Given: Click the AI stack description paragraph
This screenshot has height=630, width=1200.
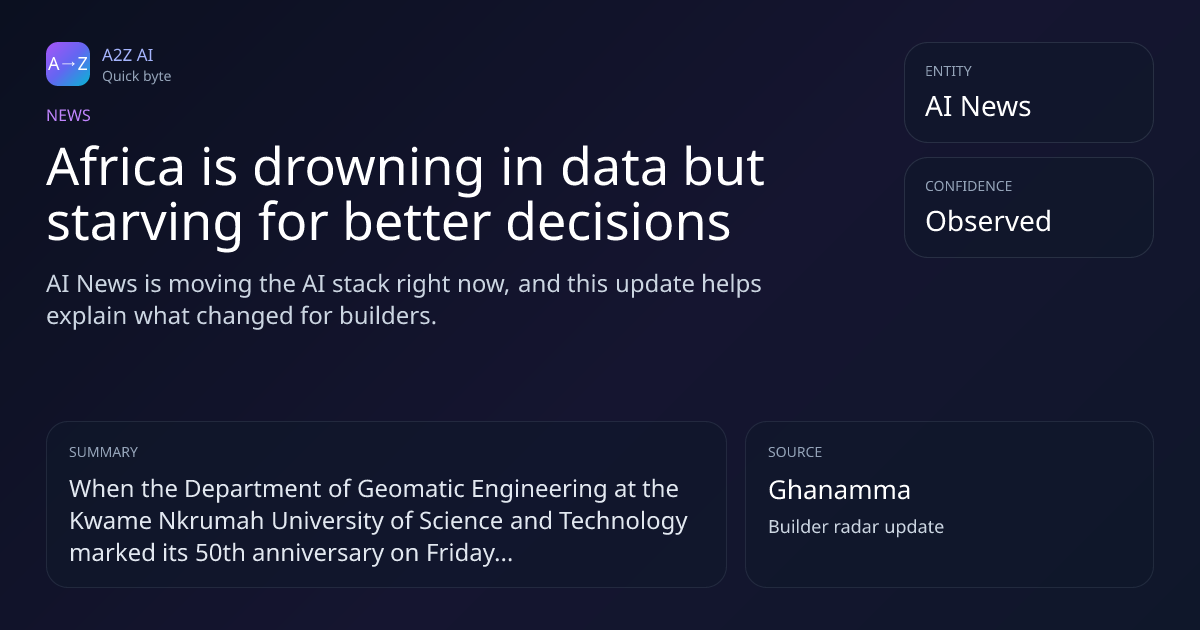Looking at the screenshot, I should click(x=404, y=299).
